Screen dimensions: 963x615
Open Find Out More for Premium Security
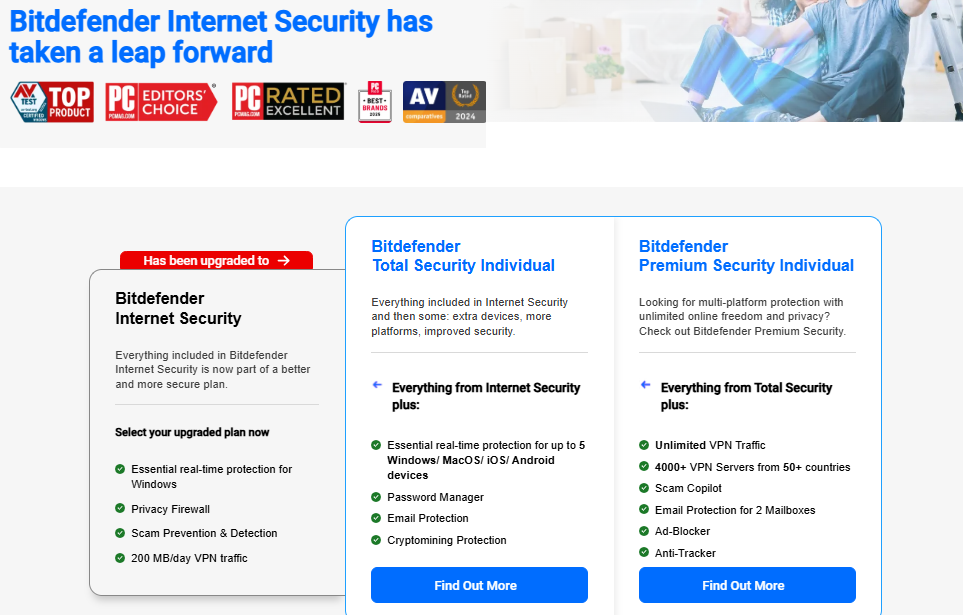click(x=747, y=585)
